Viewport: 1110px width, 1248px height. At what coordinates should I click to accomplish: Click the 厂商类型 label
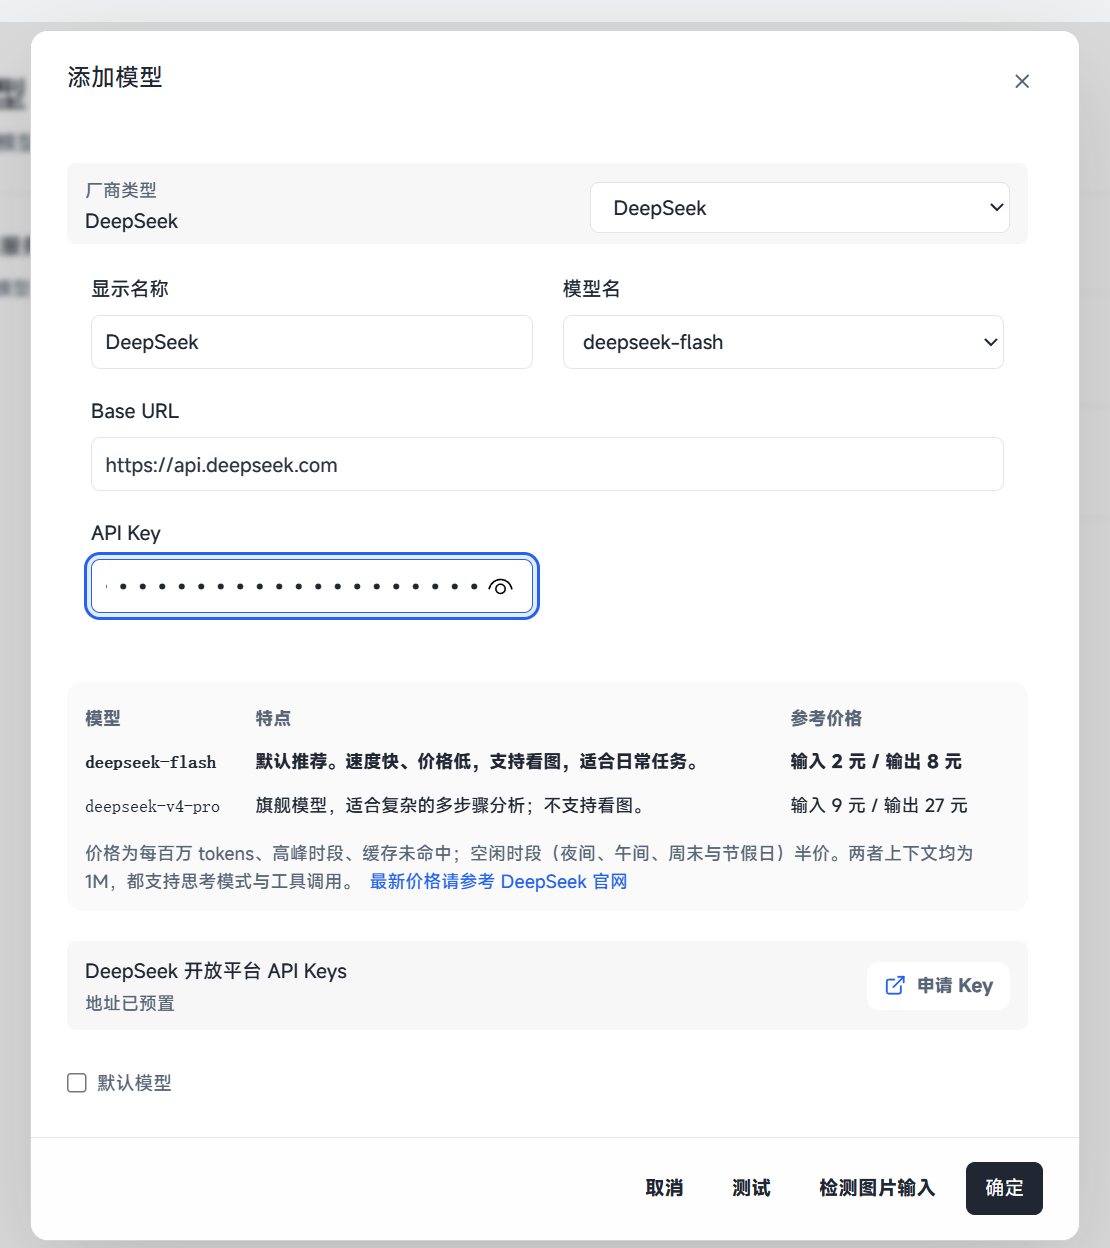click(121, 190)
